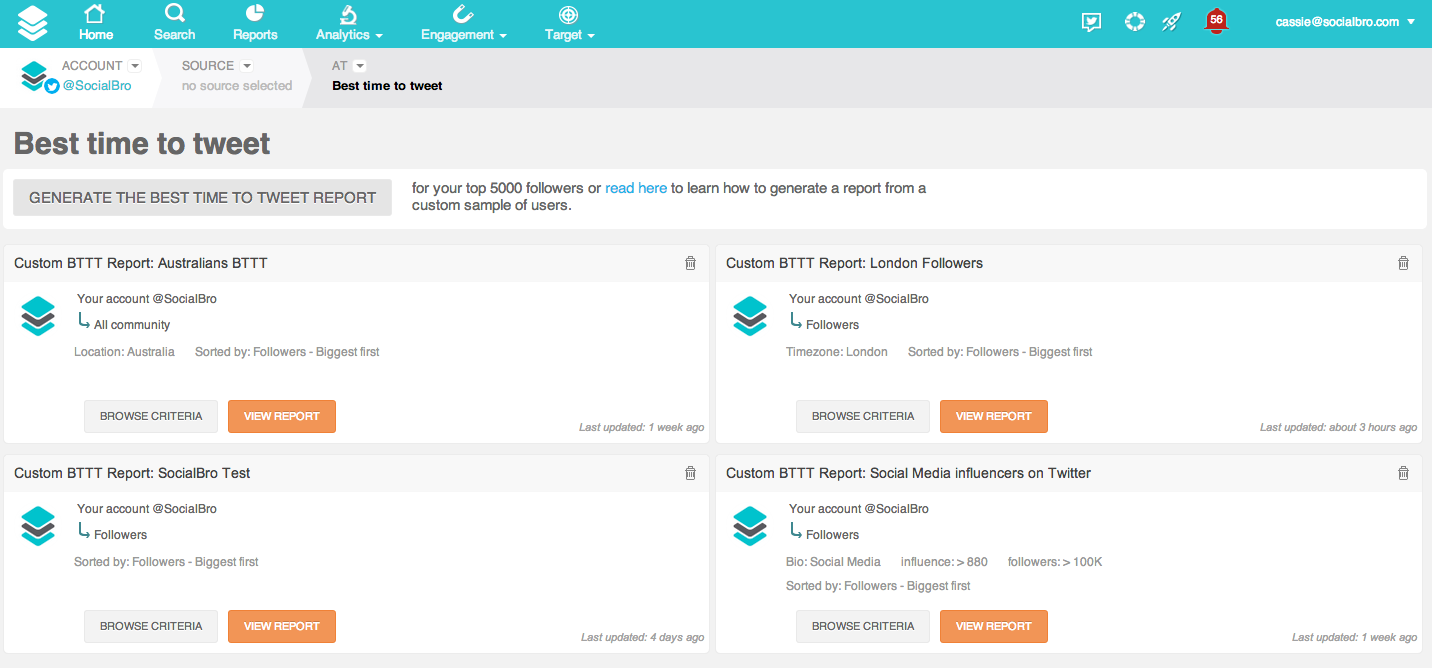Browse criteria for London Followers report
This screenshot has height=668, width=1432.
click(863, 416)
